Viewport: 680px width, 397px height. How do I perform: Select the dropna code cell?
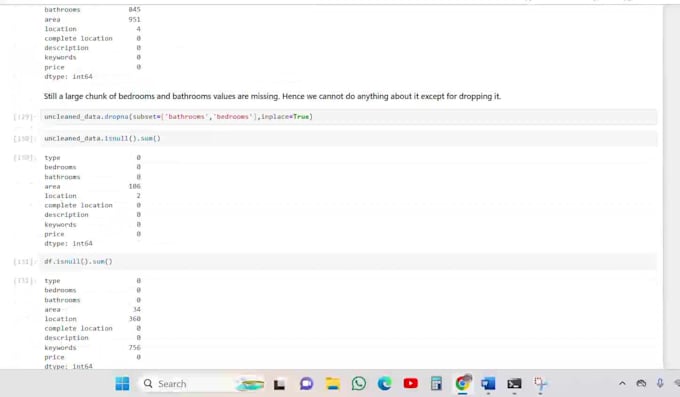(348, 117)
